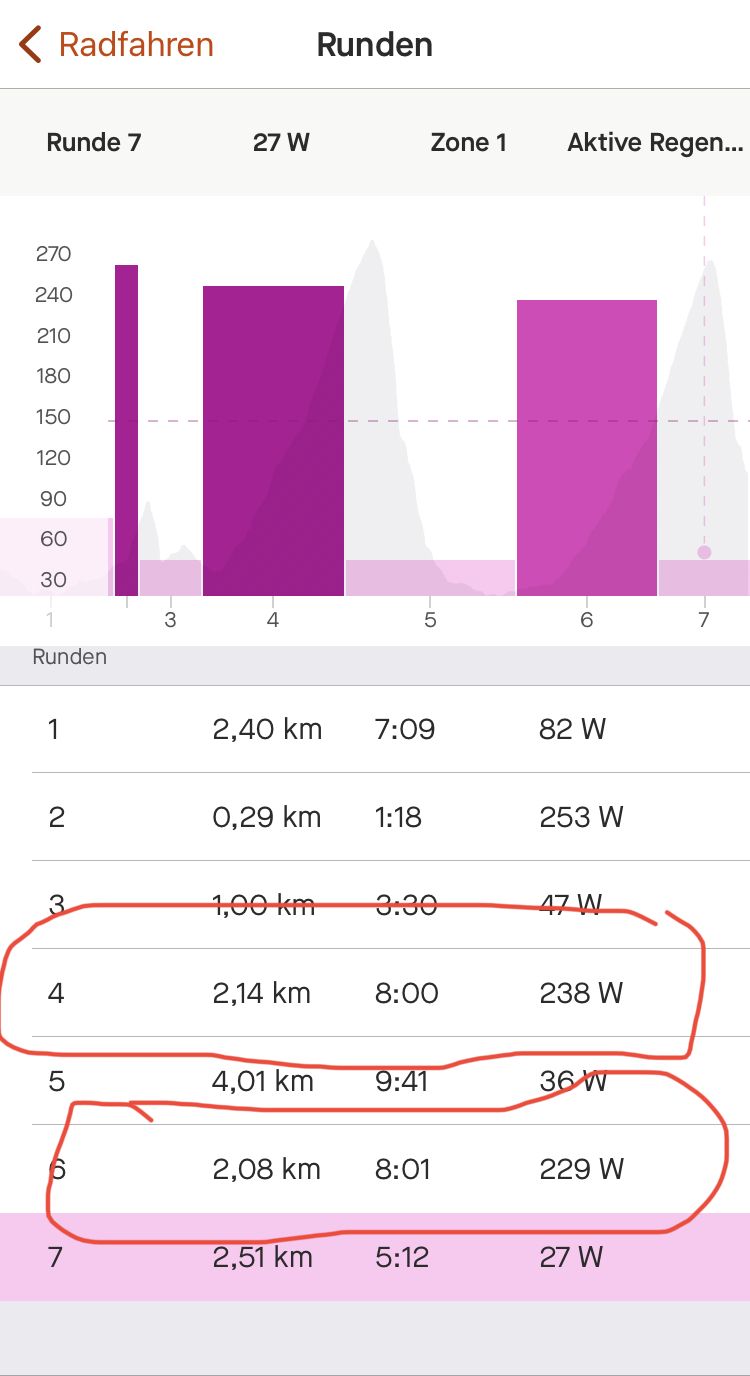Tap Zone 1 in summary header
750x1376 pixels.
(x=468, y=143)
